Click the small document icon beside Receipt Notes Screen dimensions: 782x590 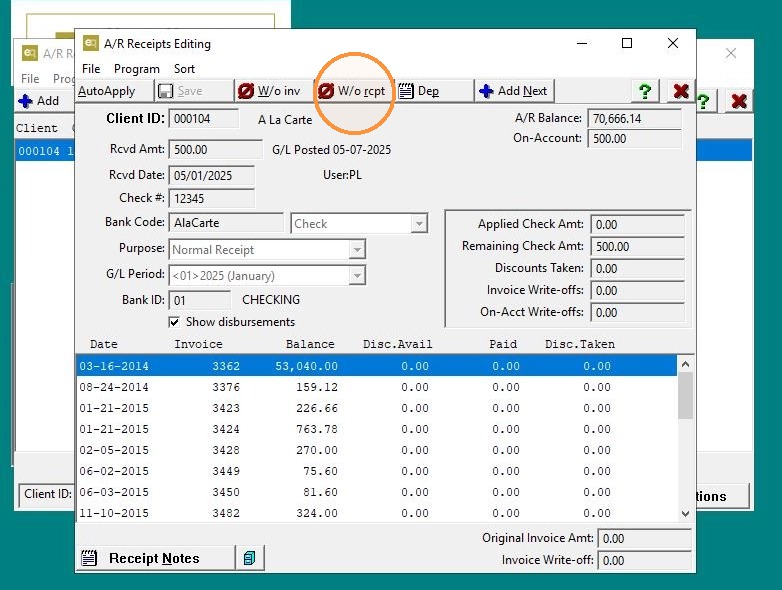pyautogui.click(x=250, y=558)
